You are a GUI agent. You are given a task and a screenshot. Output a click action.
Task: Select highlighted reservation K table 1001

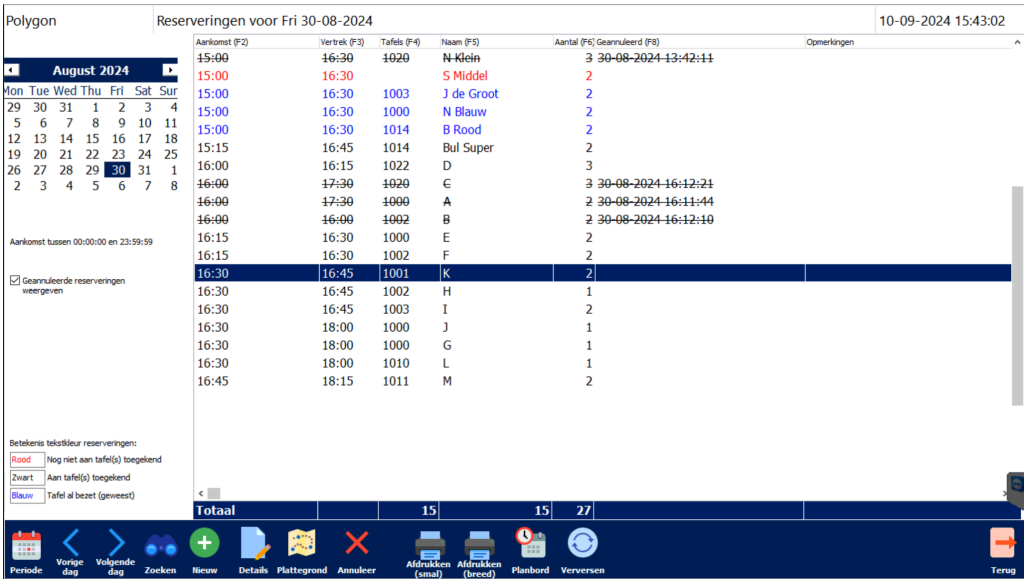pyautogui.click(x=602, y=273)
